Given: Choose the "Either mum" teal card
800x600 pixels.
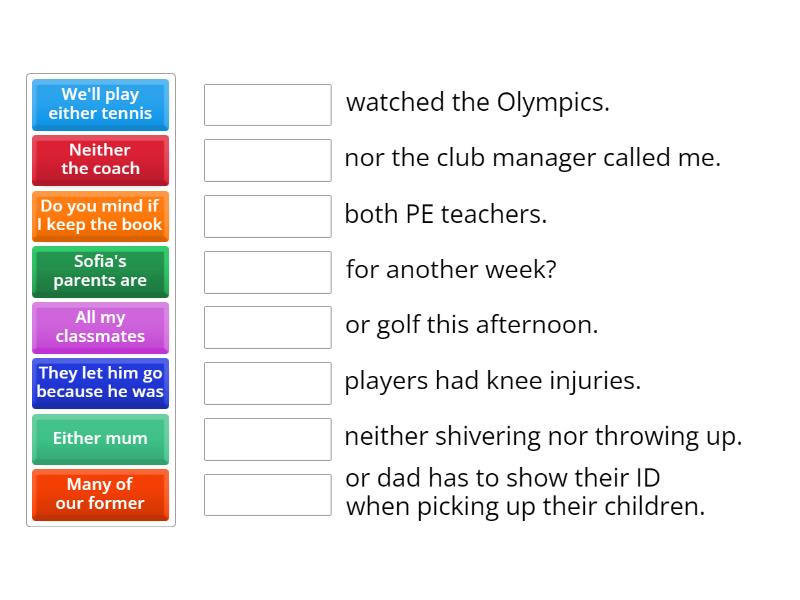Looking at the screenshot, I should (100, 439).
